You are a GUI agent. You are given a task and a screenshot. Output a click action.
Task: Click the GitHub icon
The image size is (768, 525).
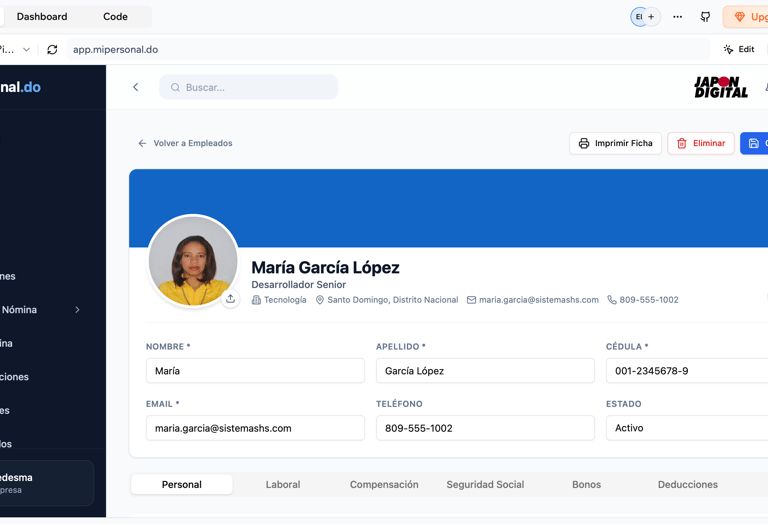[705, 17]
